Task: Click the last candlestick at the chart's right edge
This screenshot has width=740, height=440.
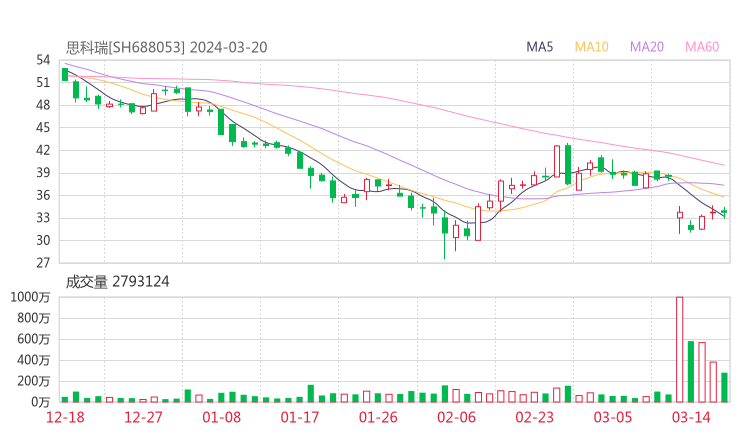Action: [x=724, y=212]
